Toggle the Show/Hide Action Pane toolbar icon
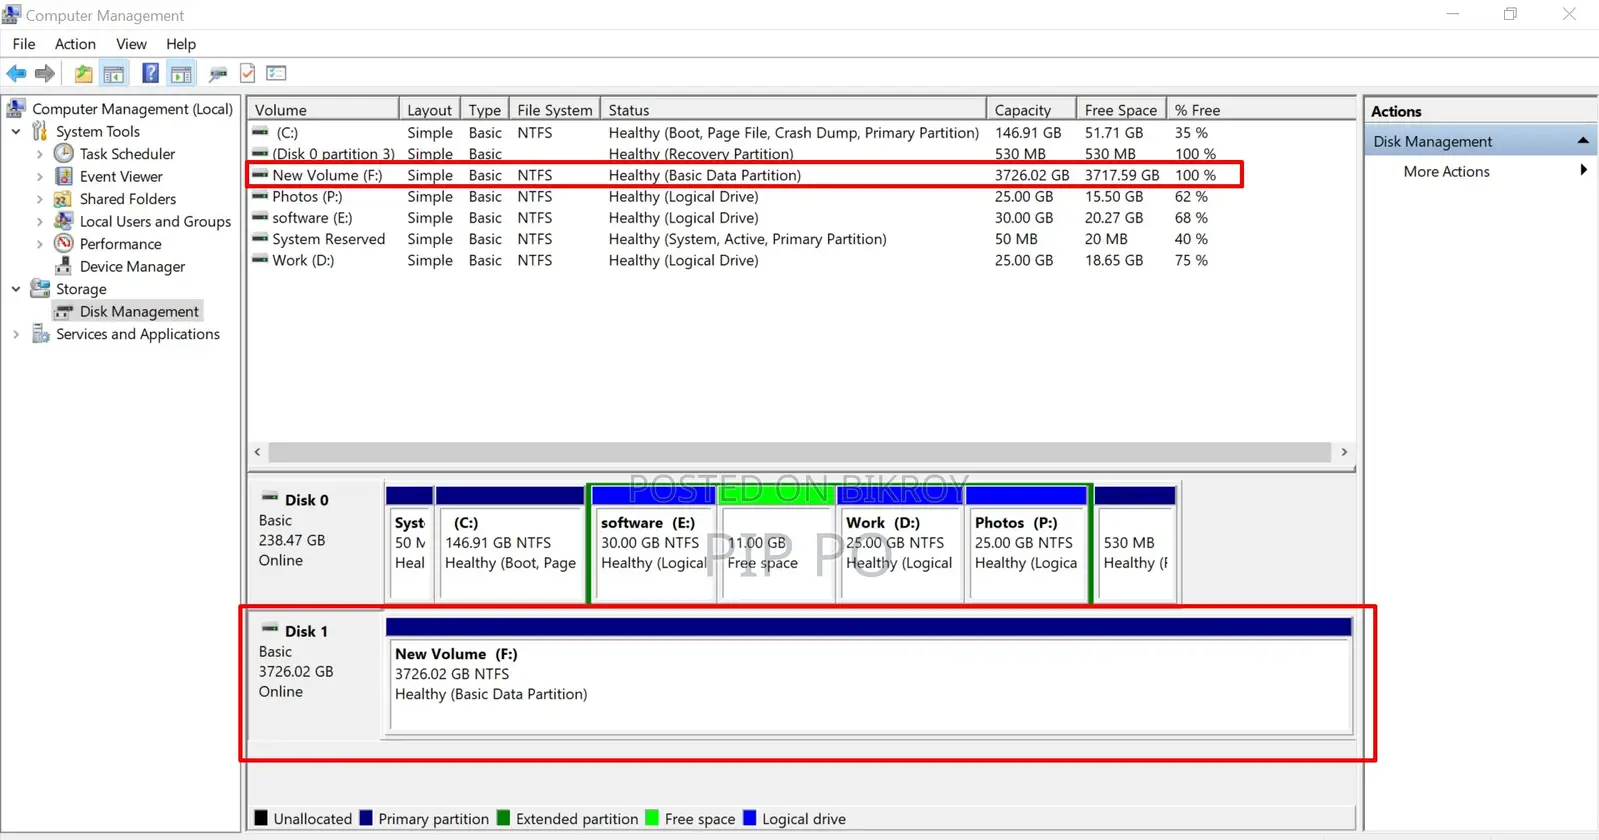This screenshot has width=1599, height=840. (x=181, y=73)
